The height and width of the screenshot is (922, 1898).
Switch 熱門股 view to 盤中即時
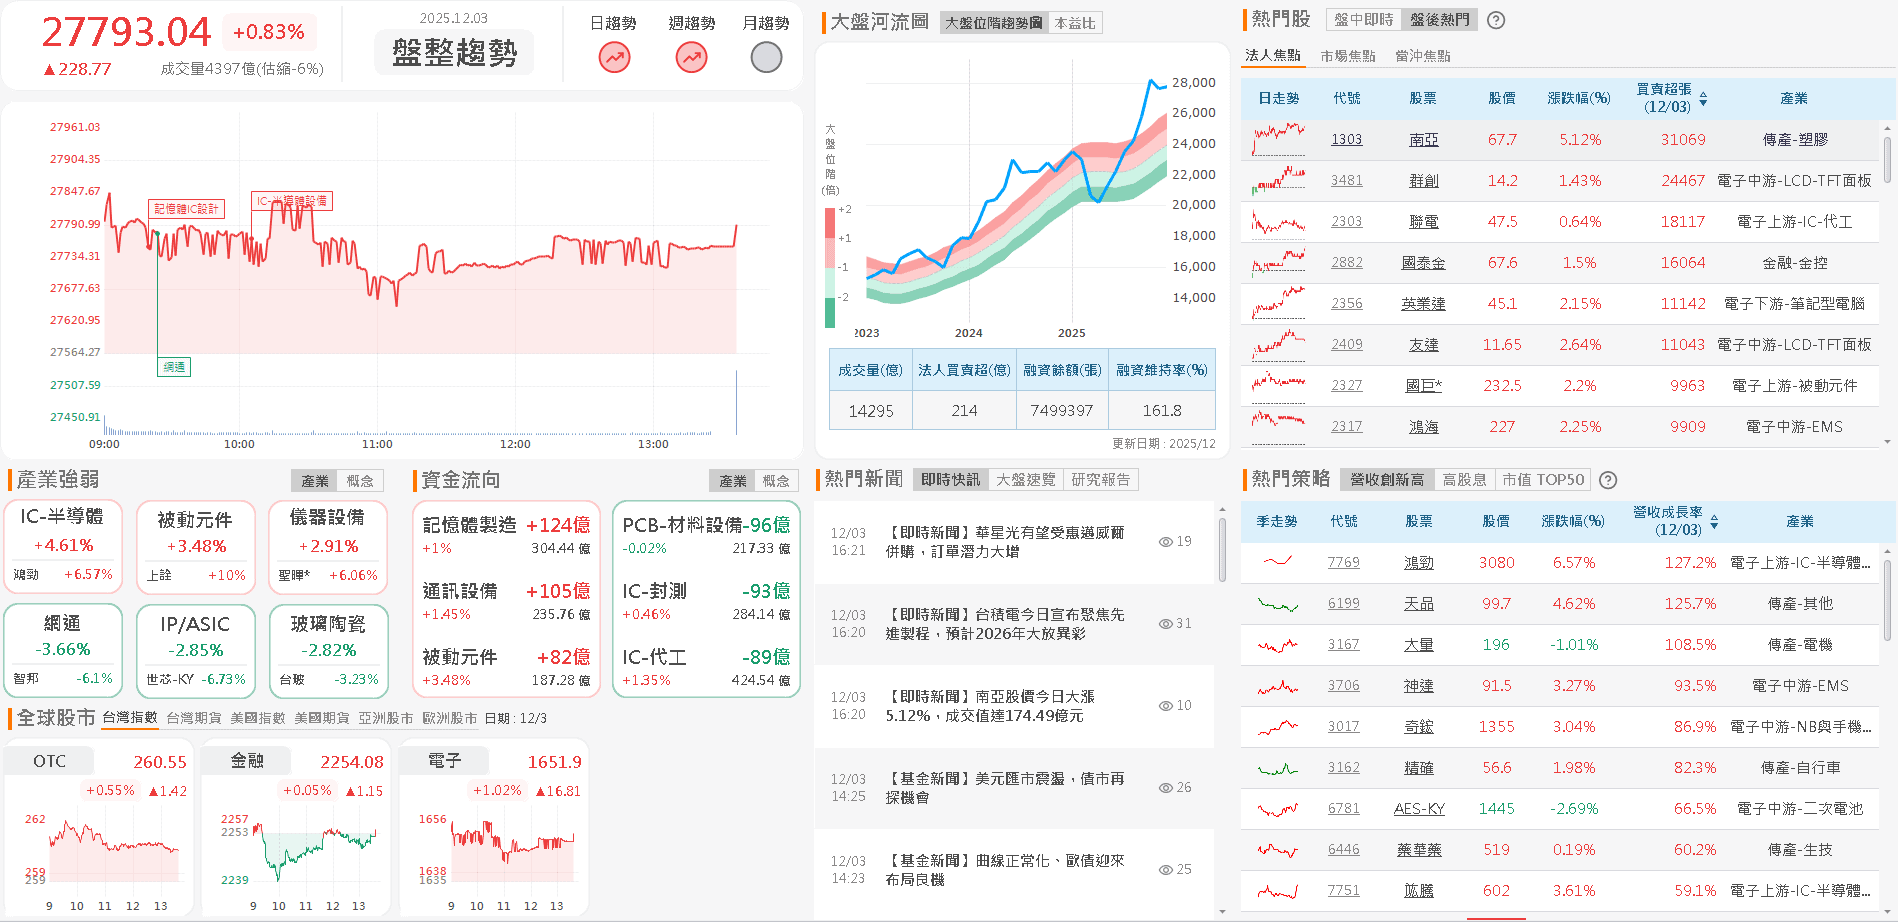tap(1363, 19)
